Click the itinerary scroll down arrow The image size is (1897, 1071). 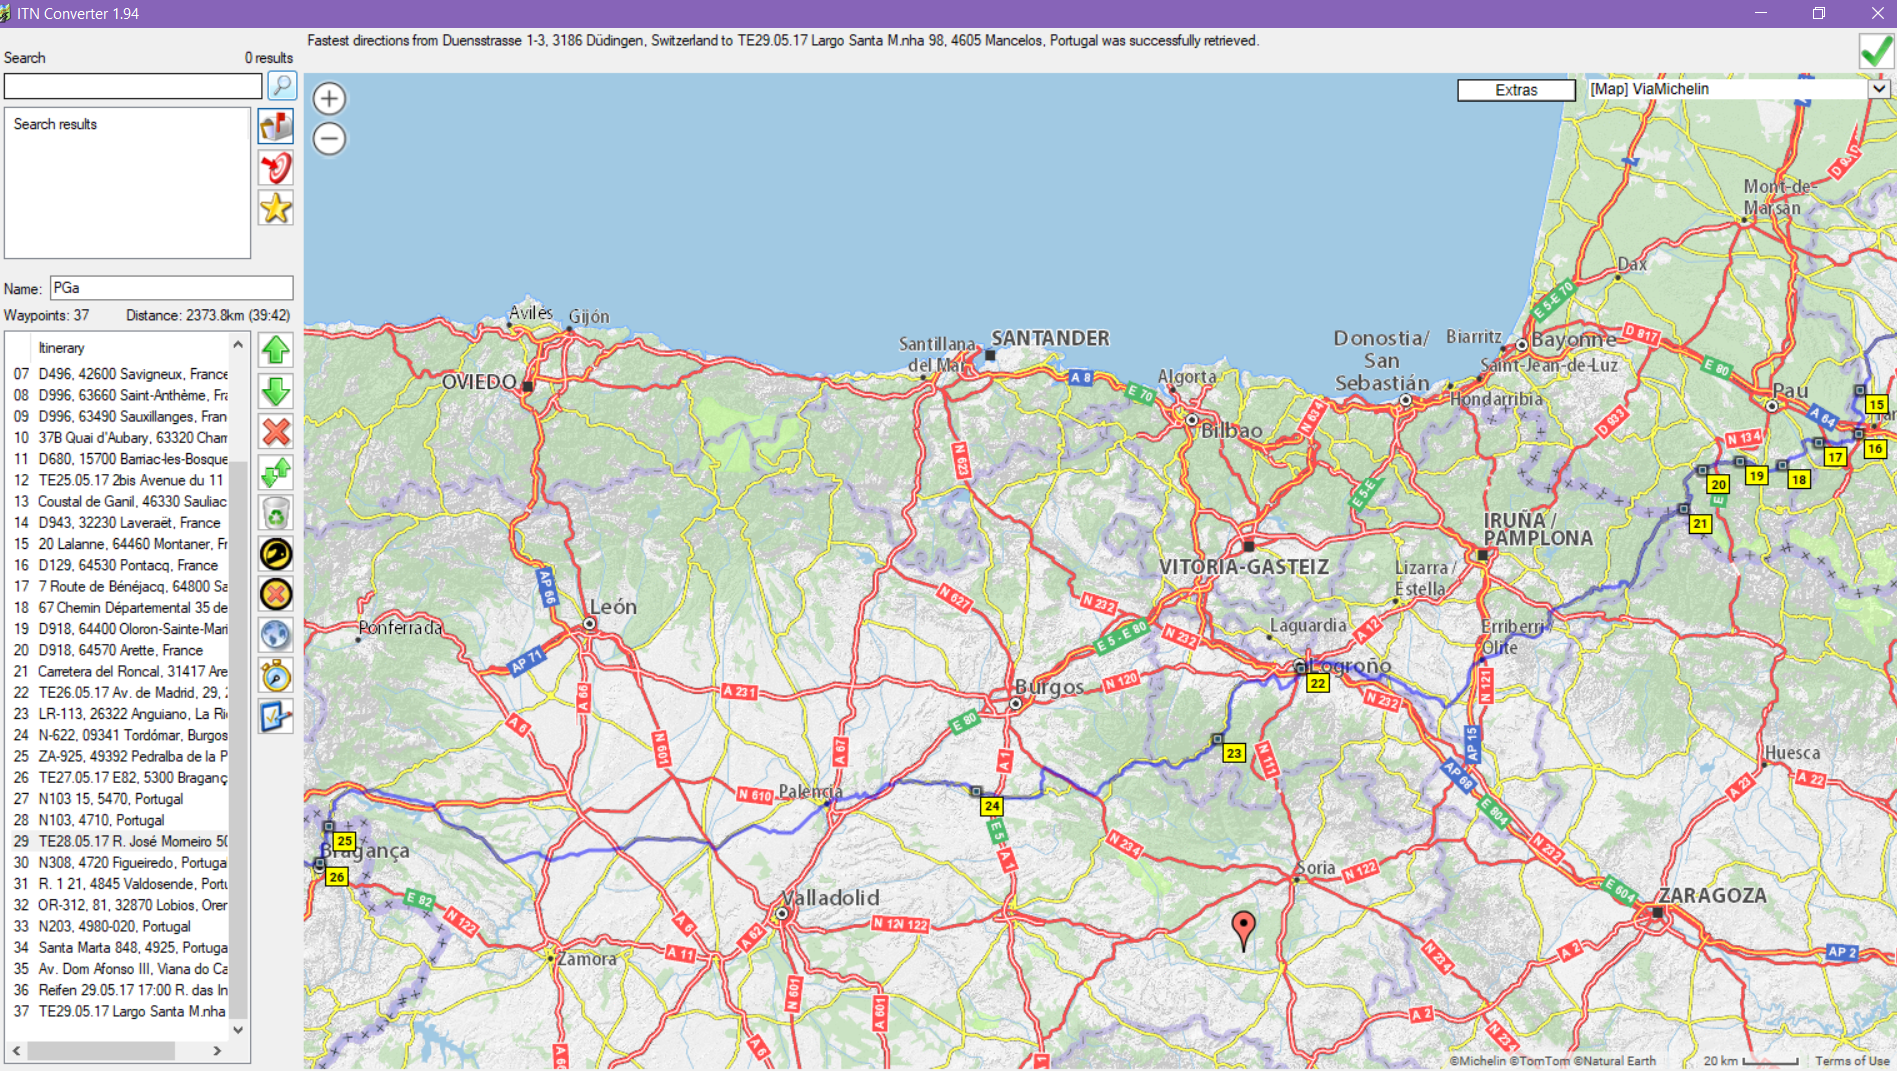[x=238, y=1029]
